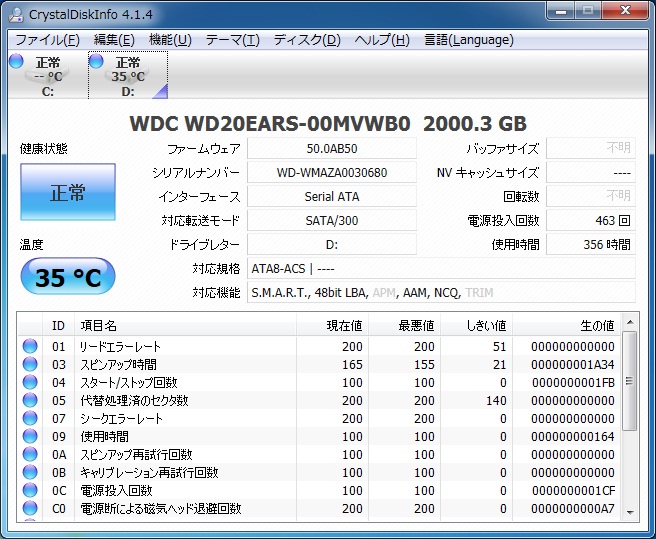
Task: Open the ディスク(D) menu
Action: [x=307, y=40]
